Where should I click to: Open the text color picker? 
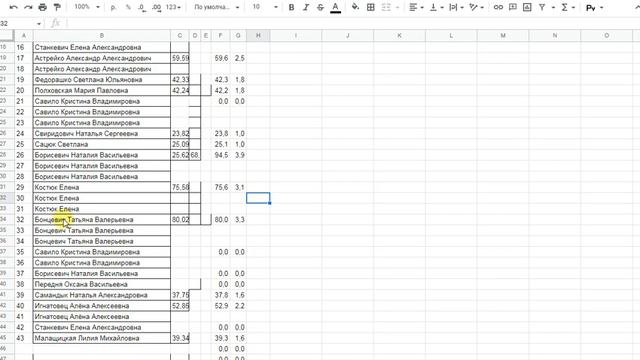click(336, 7)
